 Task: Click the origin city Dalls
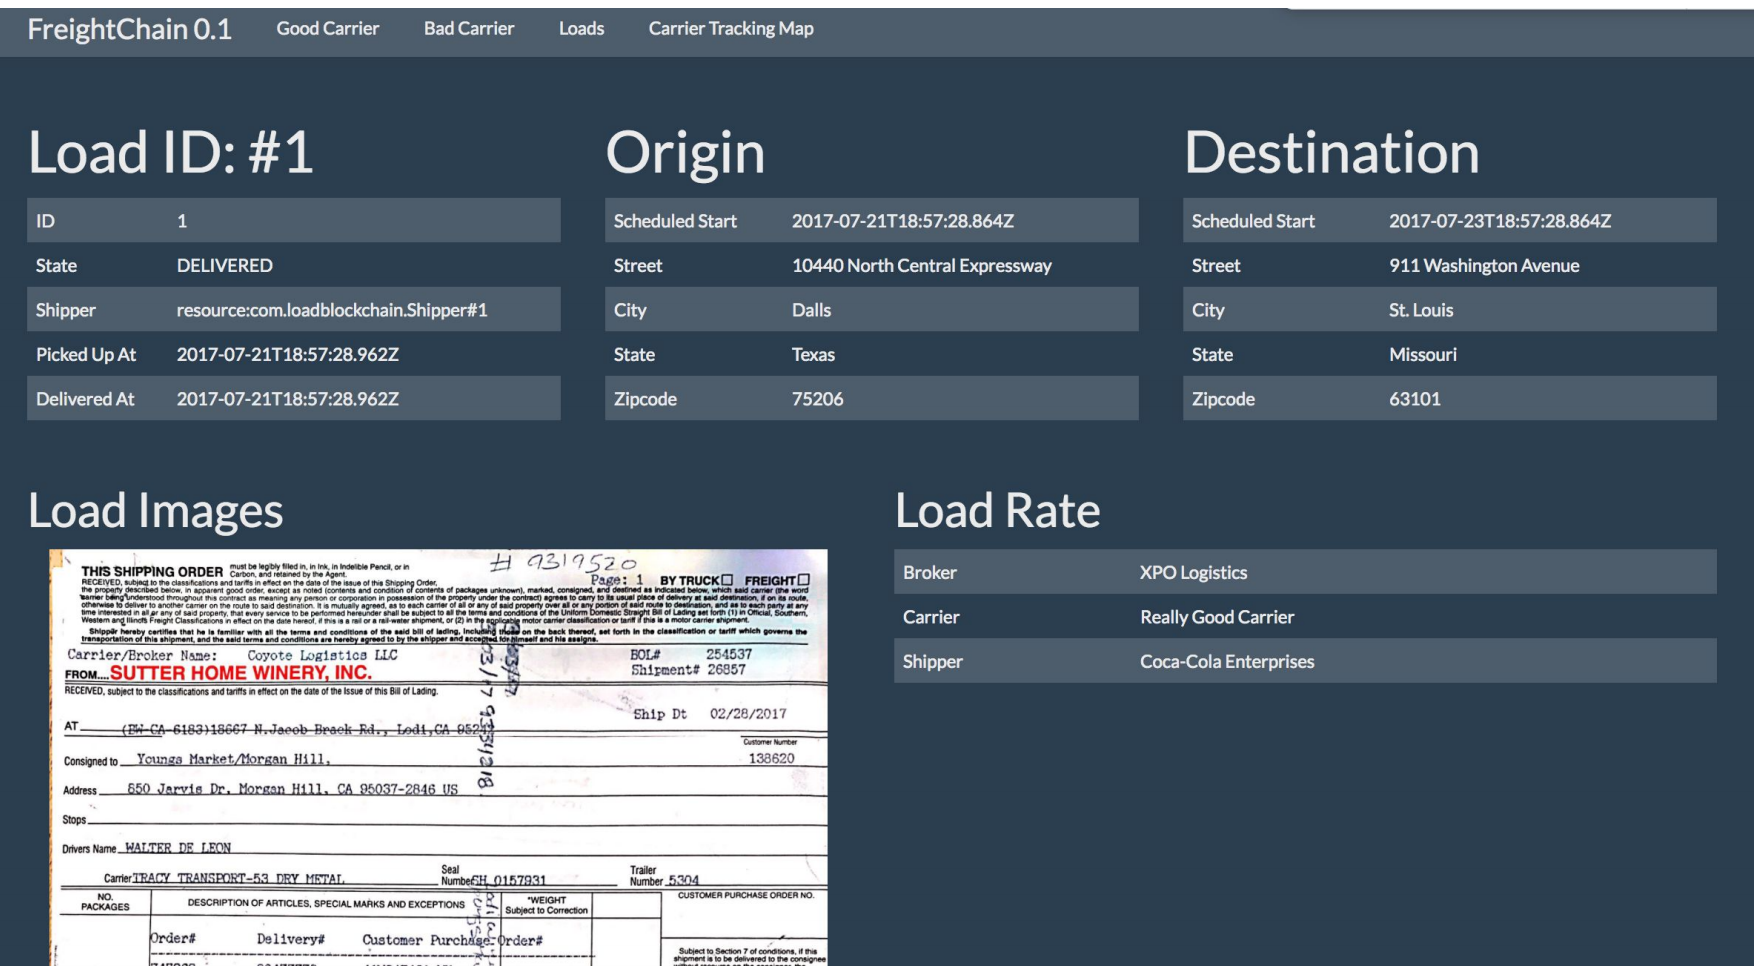point(812,310)
